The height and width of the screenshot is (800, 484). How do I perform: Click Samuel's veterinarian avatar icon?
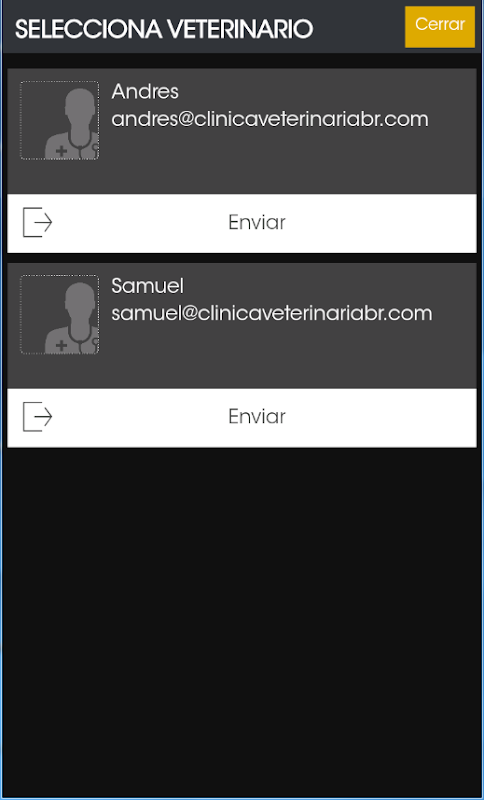60,314
